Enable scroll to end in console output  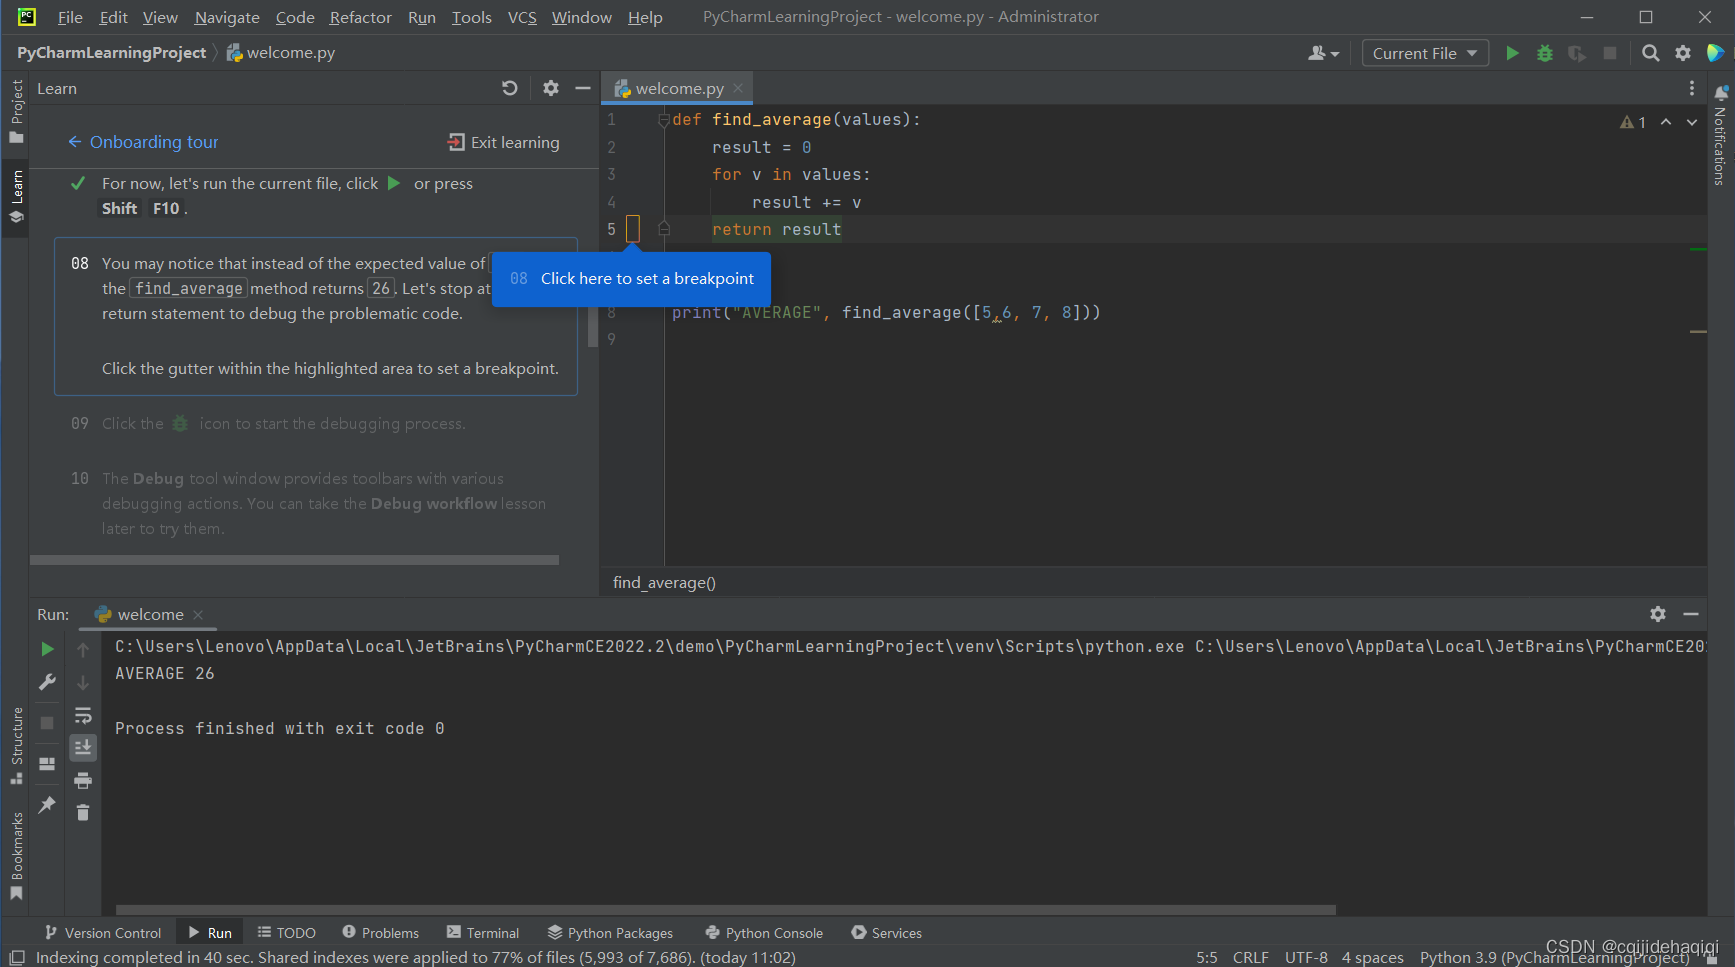click(x=83, y=747)
